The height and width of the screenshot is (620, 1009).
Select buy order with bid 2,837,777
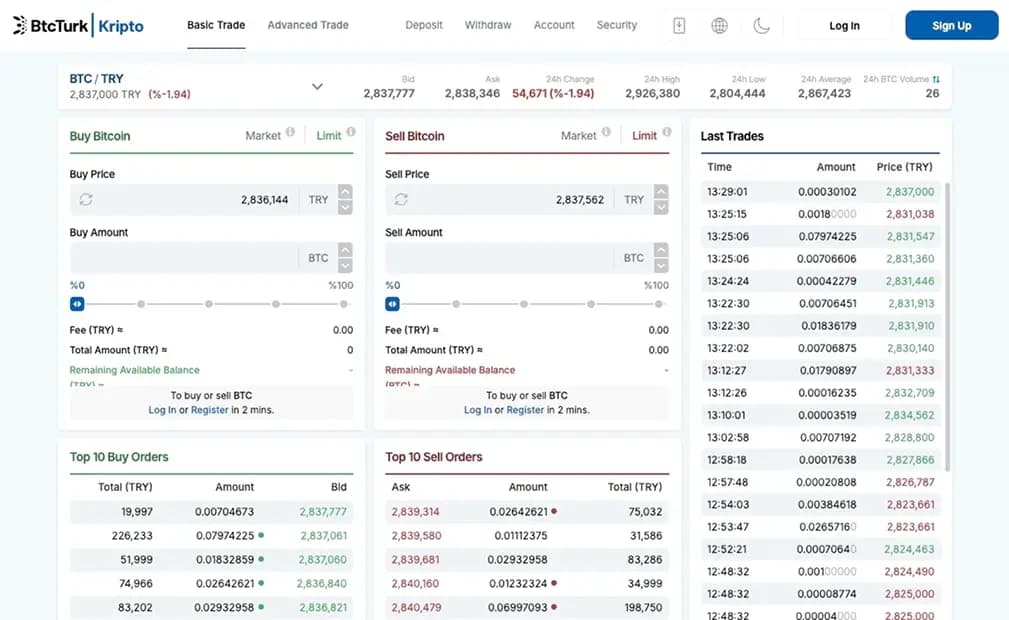(x=211, y=512)
